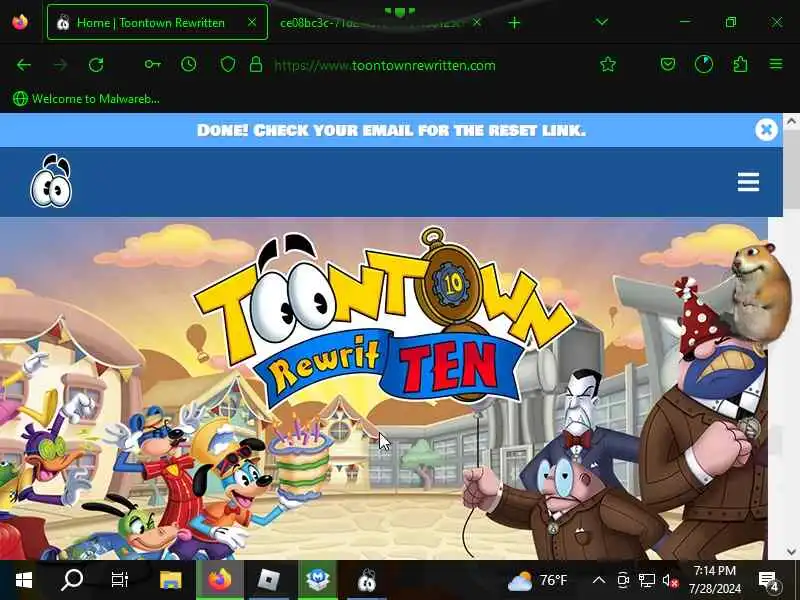Open saved passwords key icon
The width and height of the screenshot is (800, 600).
coord(152,64)
